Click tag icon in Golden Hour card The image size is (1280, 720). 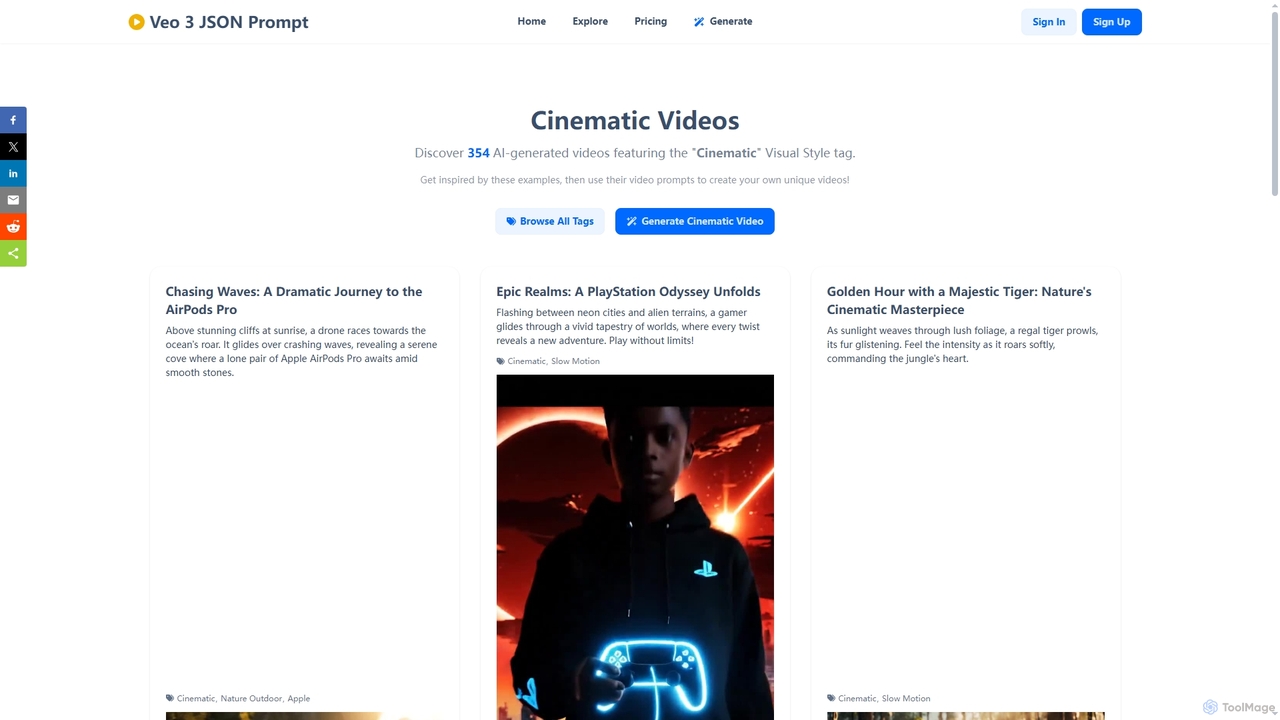tap(831, 698)
